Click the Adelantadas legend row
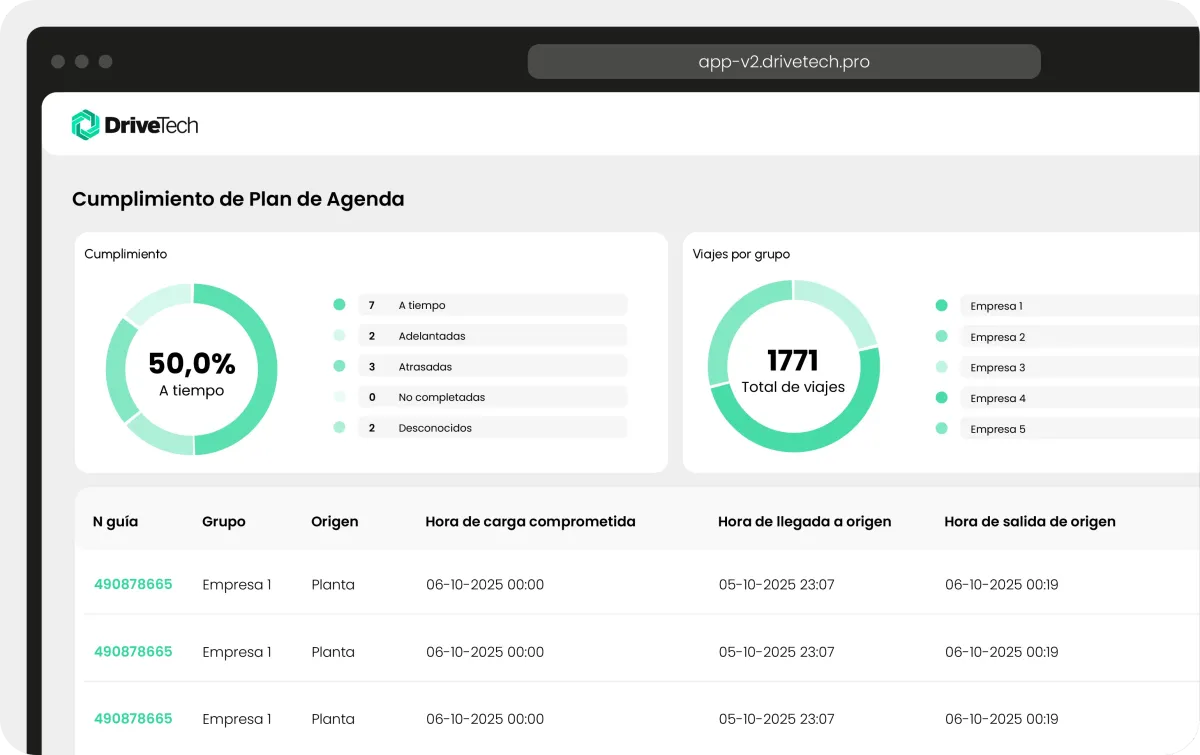Viewport: 1200px width, 755px height. tap(493, 336)
